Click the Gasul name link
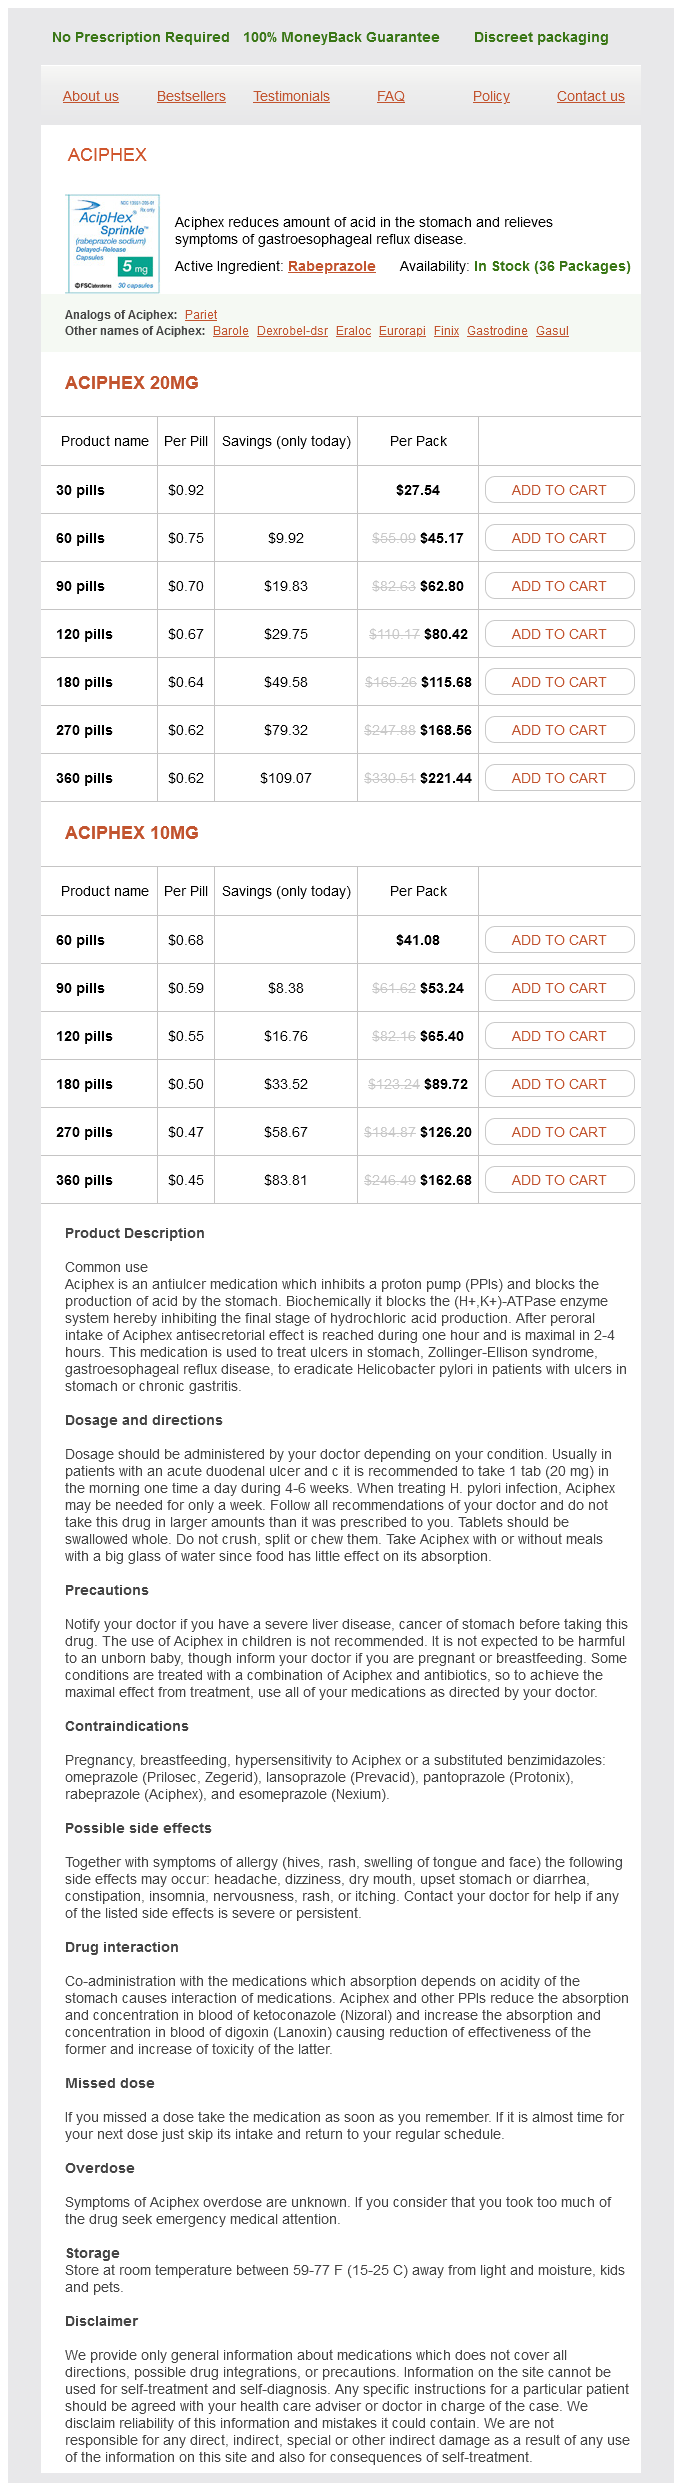The width and height of the screenshot is (682, 2491). pyautogui.click(x=552, y=331)
